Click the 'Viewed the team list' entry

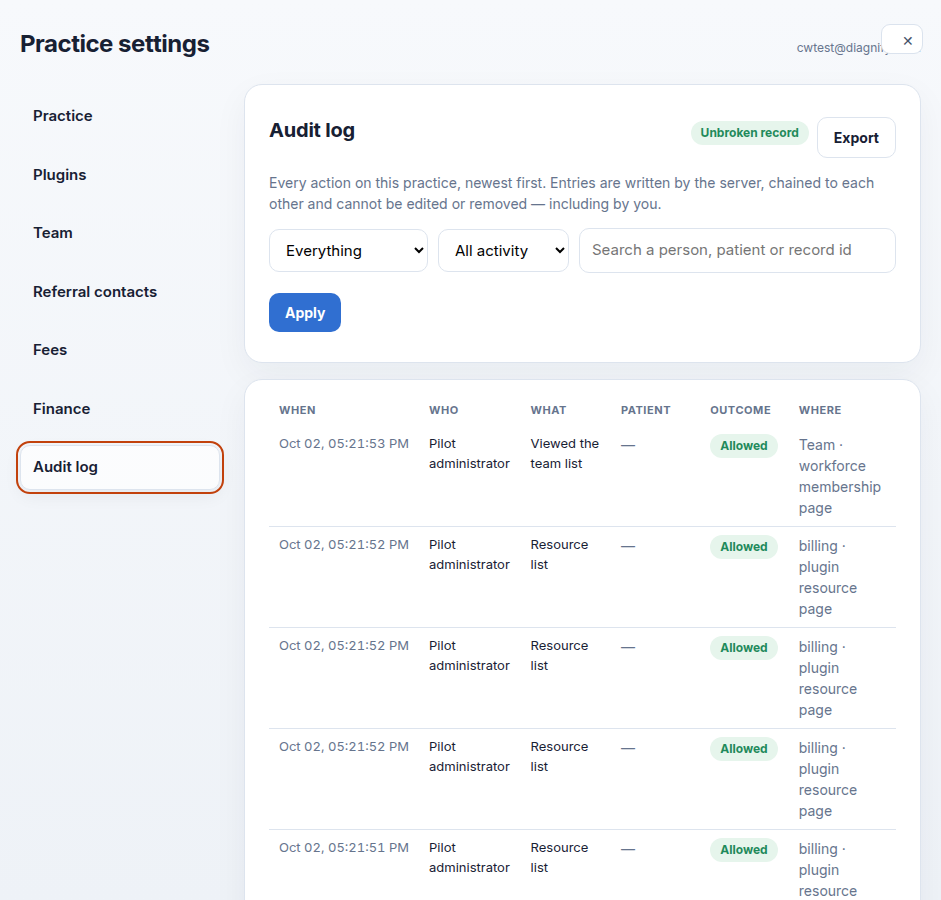click(565, 454)
